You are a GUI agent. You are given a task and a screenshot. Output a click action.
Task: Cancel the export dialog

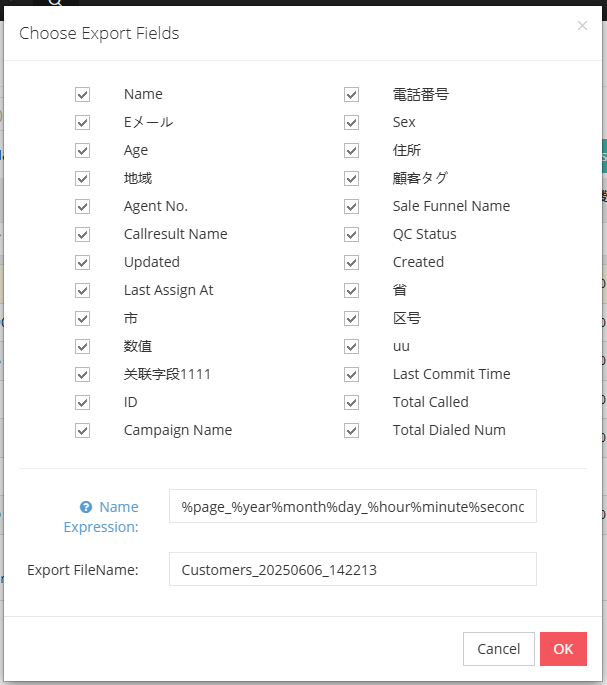coord(499,649)
